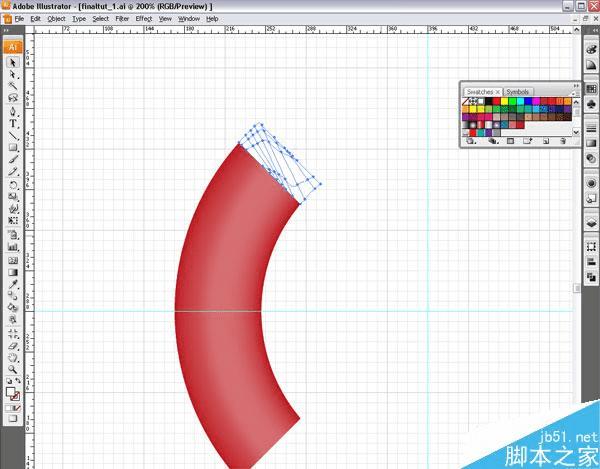Open the Show Swatch Kinds menu
Screen dimensions: 600x469
coord(492,141)
